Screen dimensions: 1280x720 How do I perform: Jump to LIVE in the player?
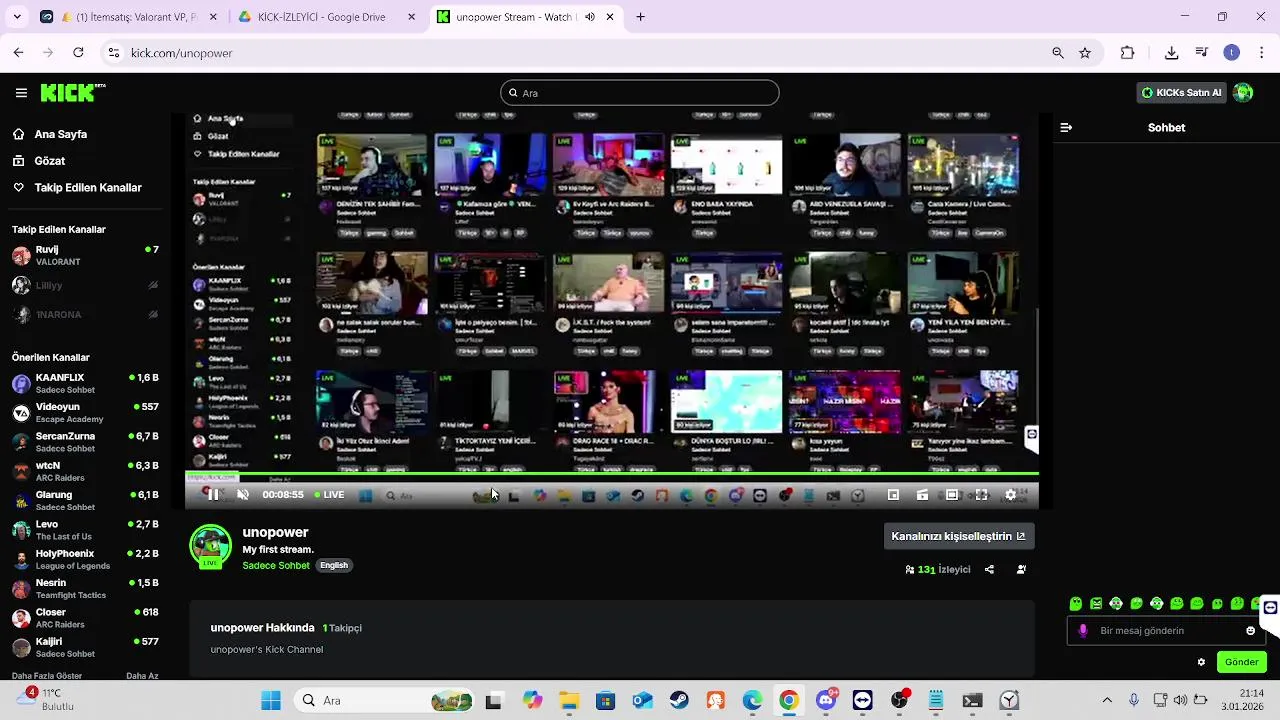click(329, 495)
